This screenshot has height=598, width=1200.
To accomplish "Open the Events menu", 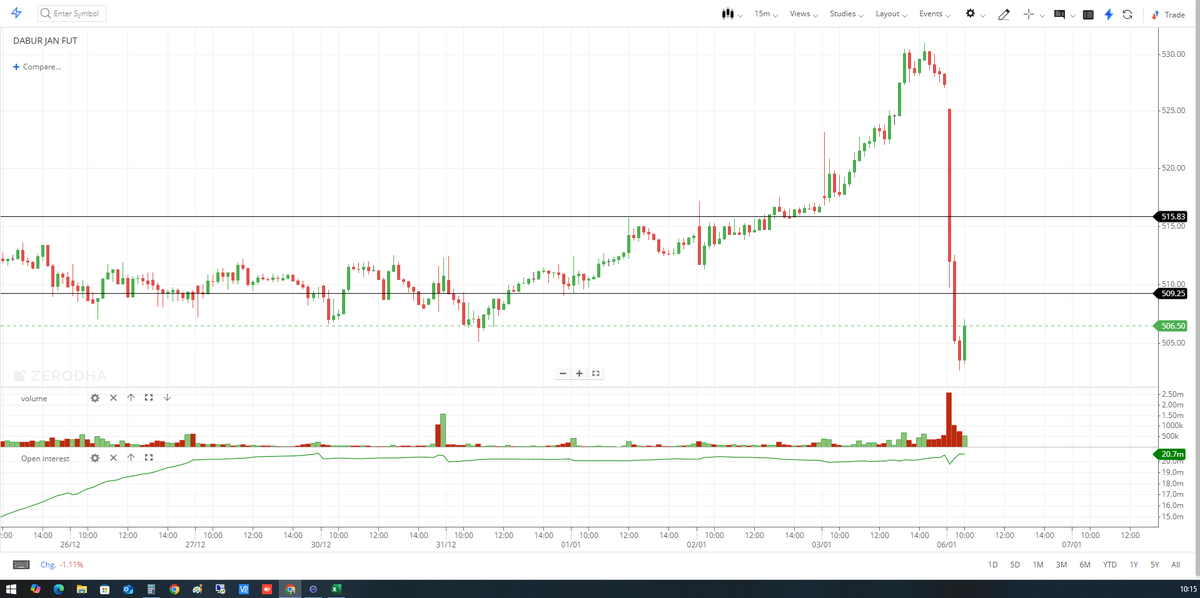I will coord(935,14).
